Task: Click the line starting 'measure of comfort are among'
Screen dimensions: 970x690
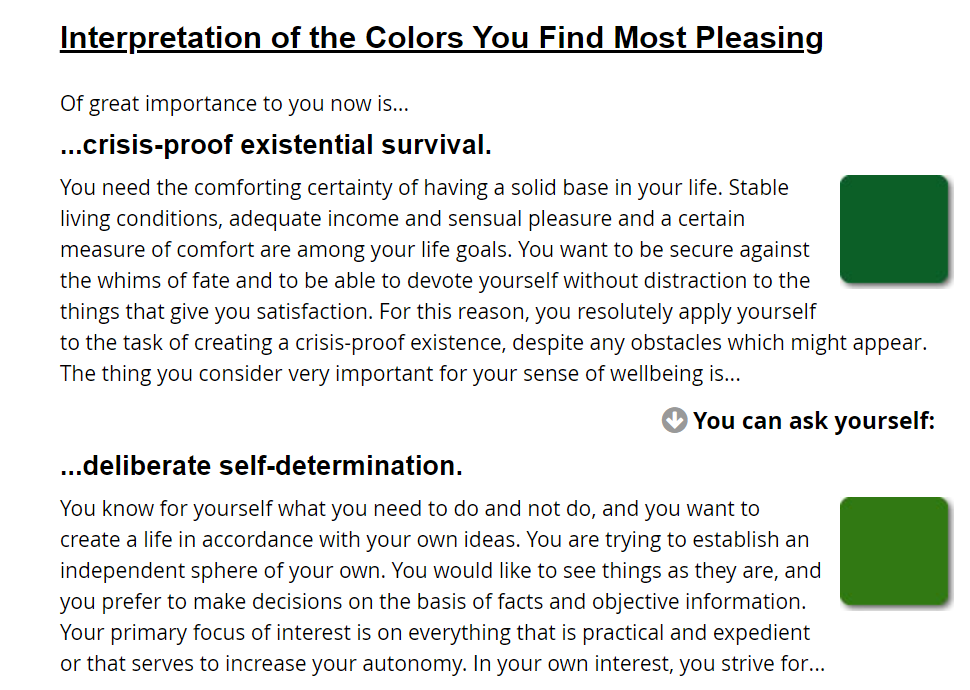Action: pos(434,249)
